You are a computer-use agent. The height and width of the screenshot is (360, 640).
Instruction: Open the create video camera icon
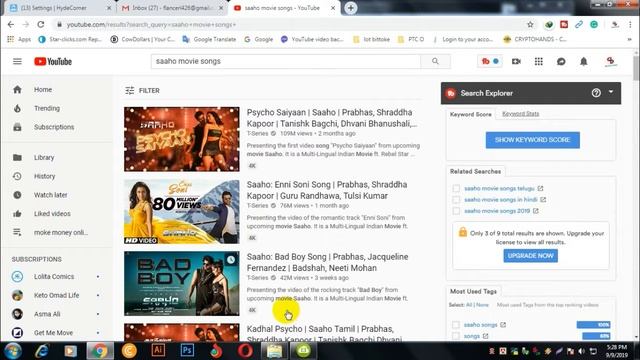click(516, 61)
